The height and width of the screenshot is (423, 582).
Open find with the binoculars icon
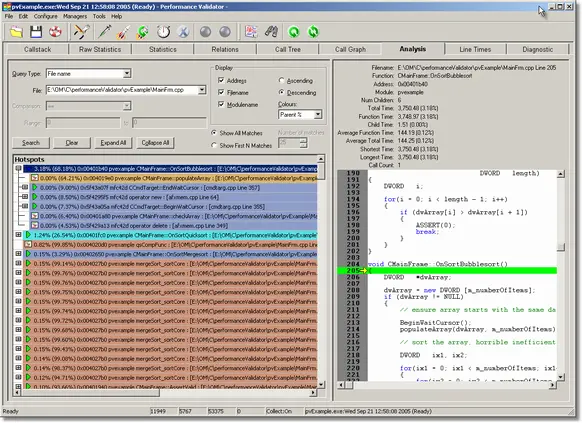[x=271, y=32]
